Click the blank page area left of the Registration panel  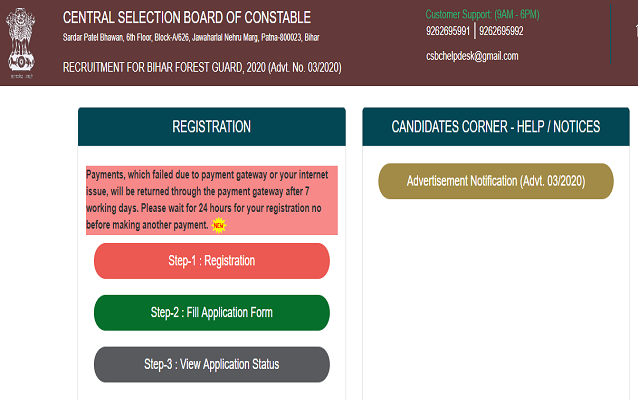tap(38, 250)
